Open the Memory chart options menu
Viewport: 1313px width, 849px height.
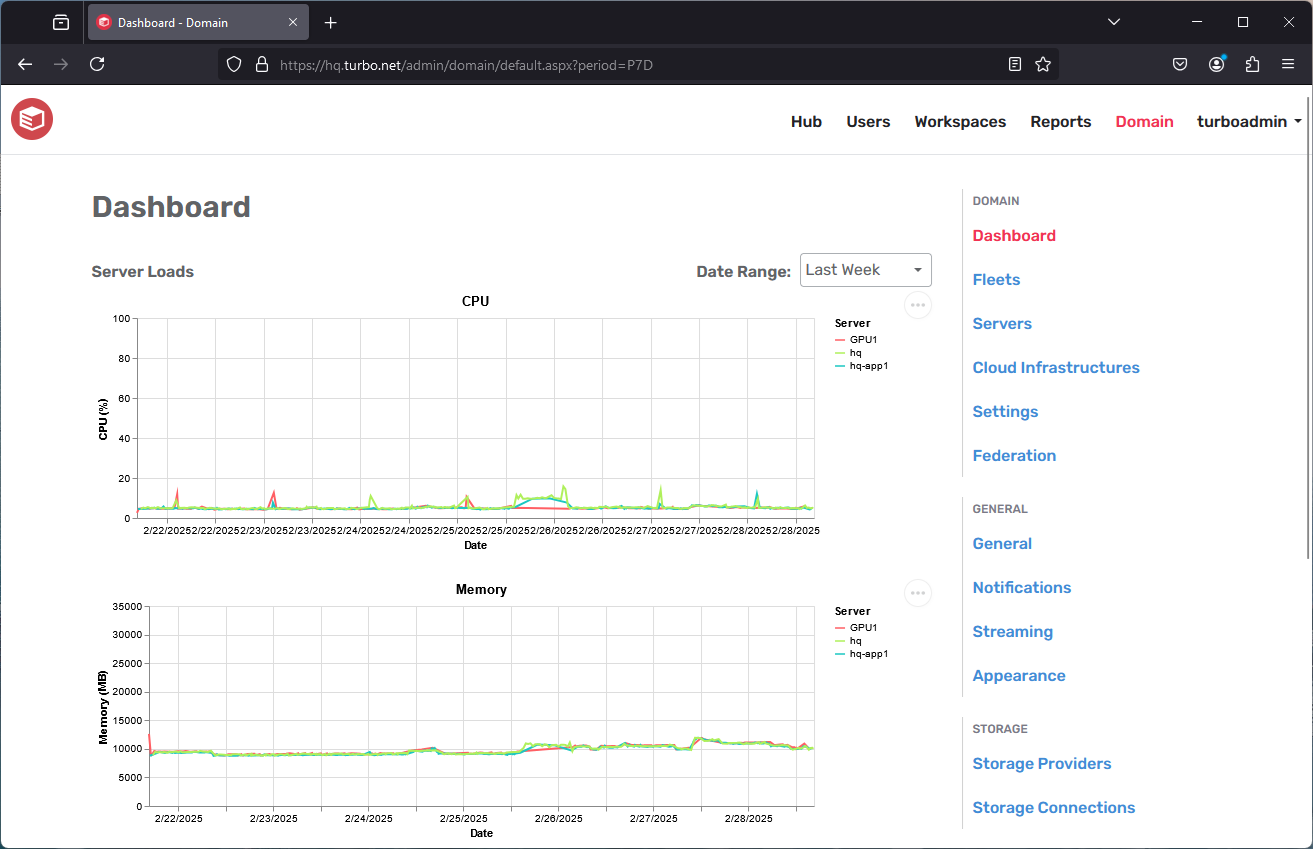[917, 593]
